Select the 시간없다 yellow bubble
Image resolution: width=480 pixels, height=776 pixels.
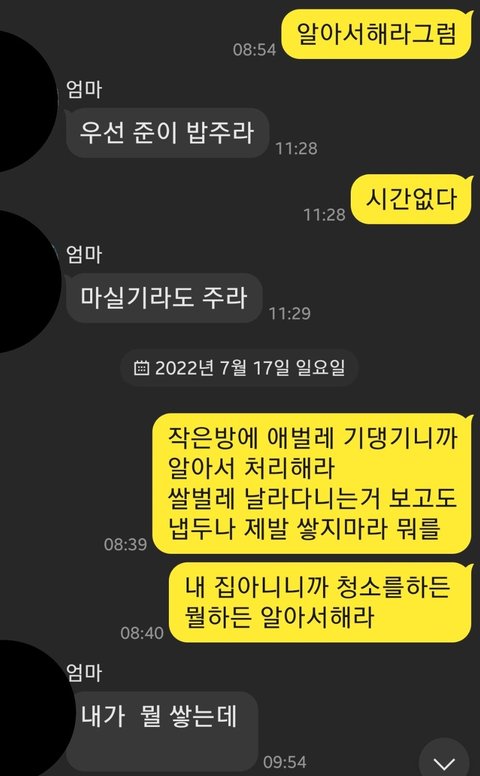tap(411, 199)
